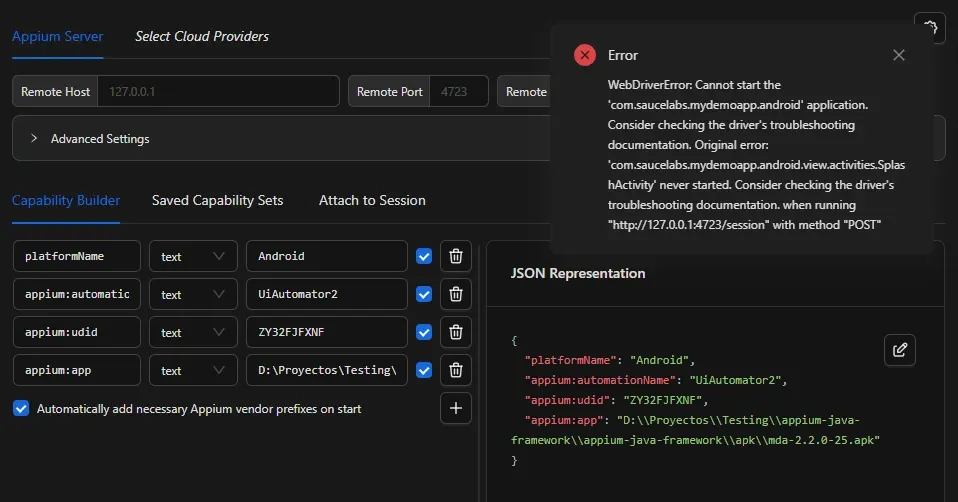The height and width of the screenshot is (502, 958).
Task: Click the partially hidden Remote path label
Action: click(524, 91)
